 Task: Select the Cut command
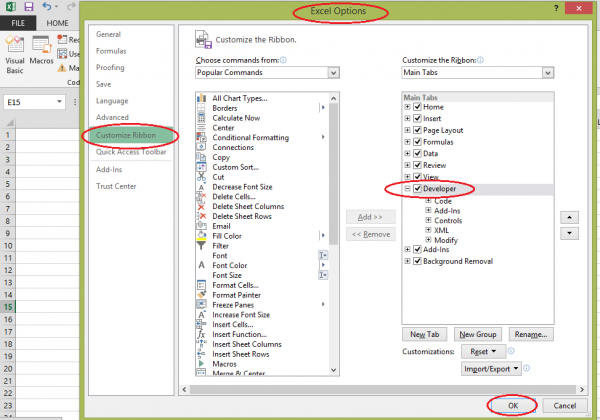tap(218, 177)
